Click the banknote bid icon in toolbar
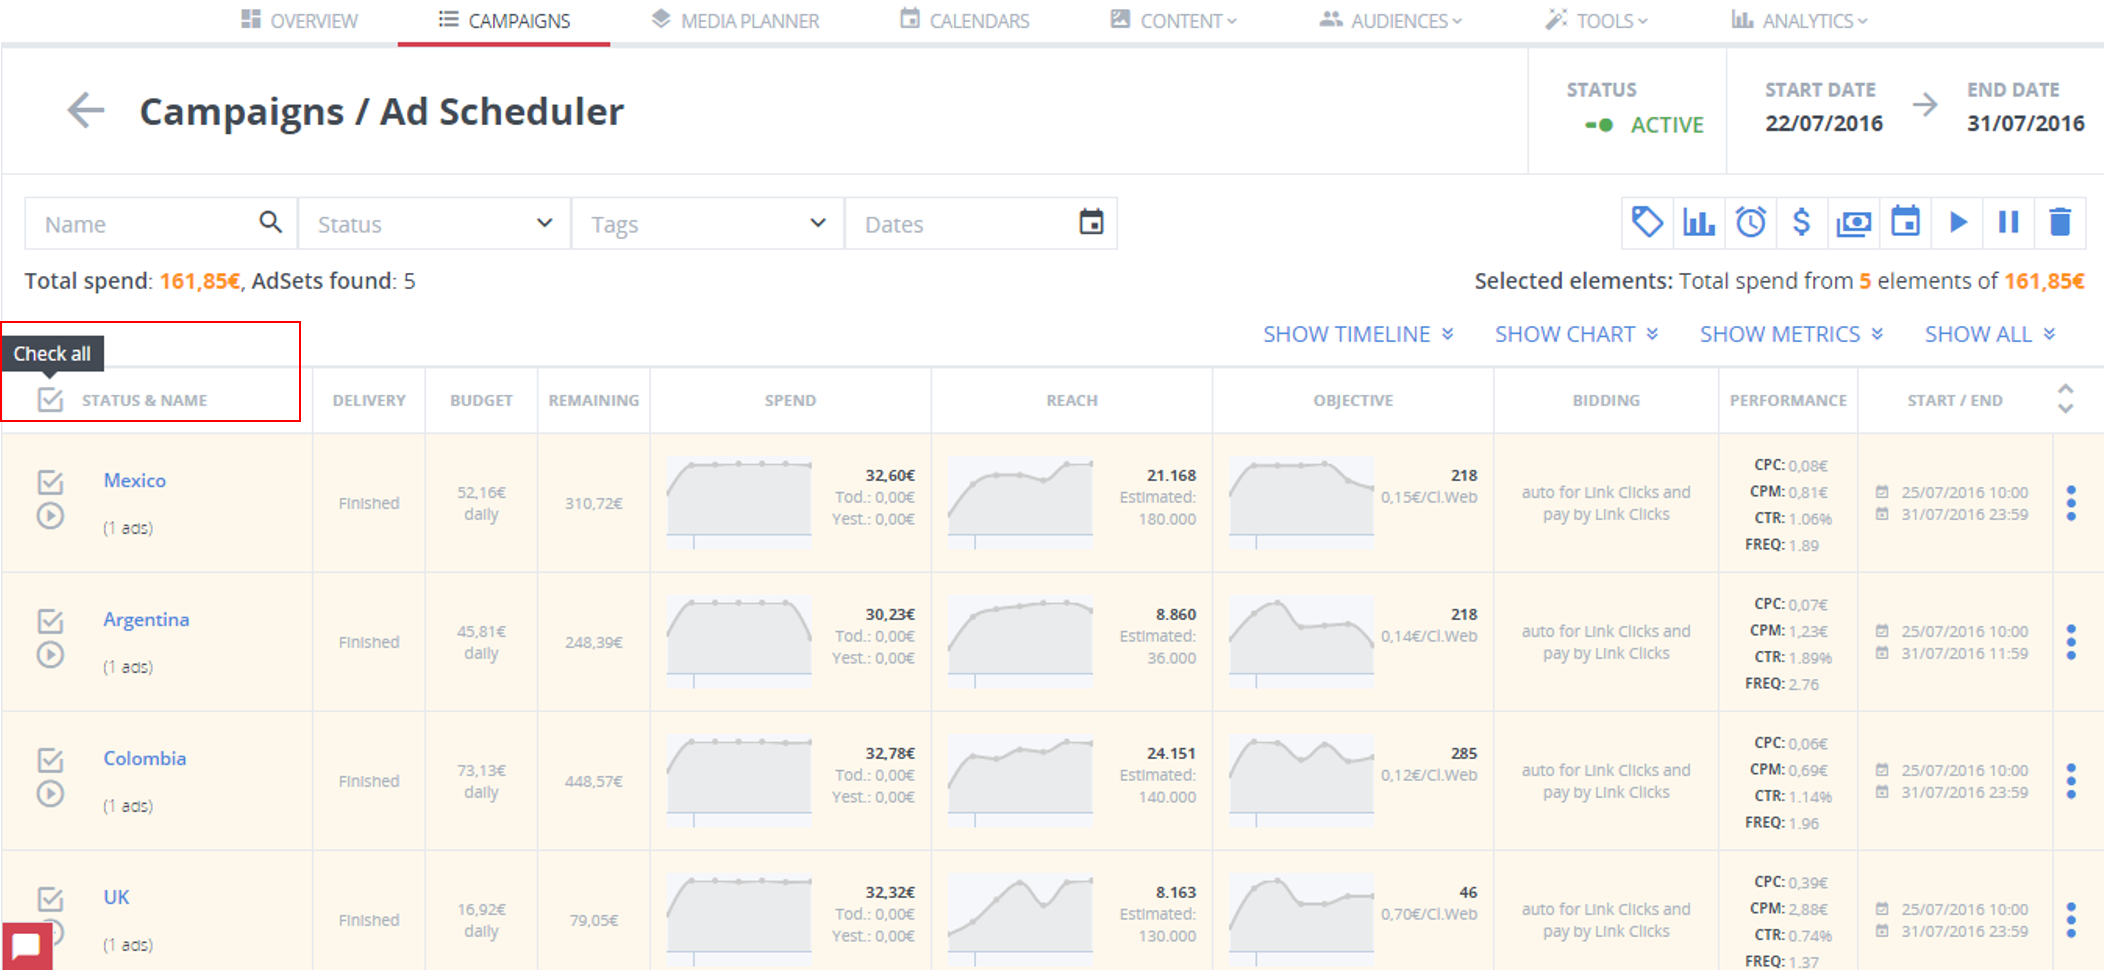Screen dimensions: 2104x970 1854,223
